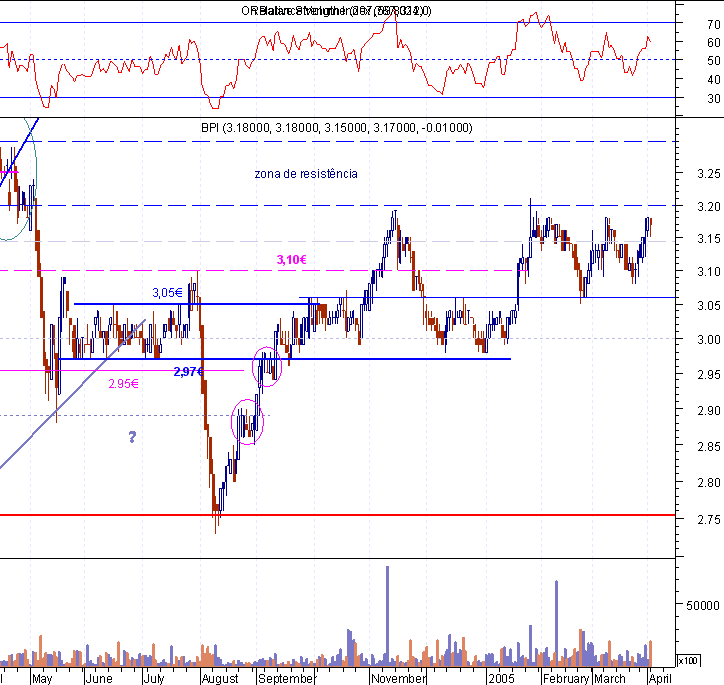Select the blue 2,97€ support label
Screen dimensions: 724x685
(x=188, y=372)
